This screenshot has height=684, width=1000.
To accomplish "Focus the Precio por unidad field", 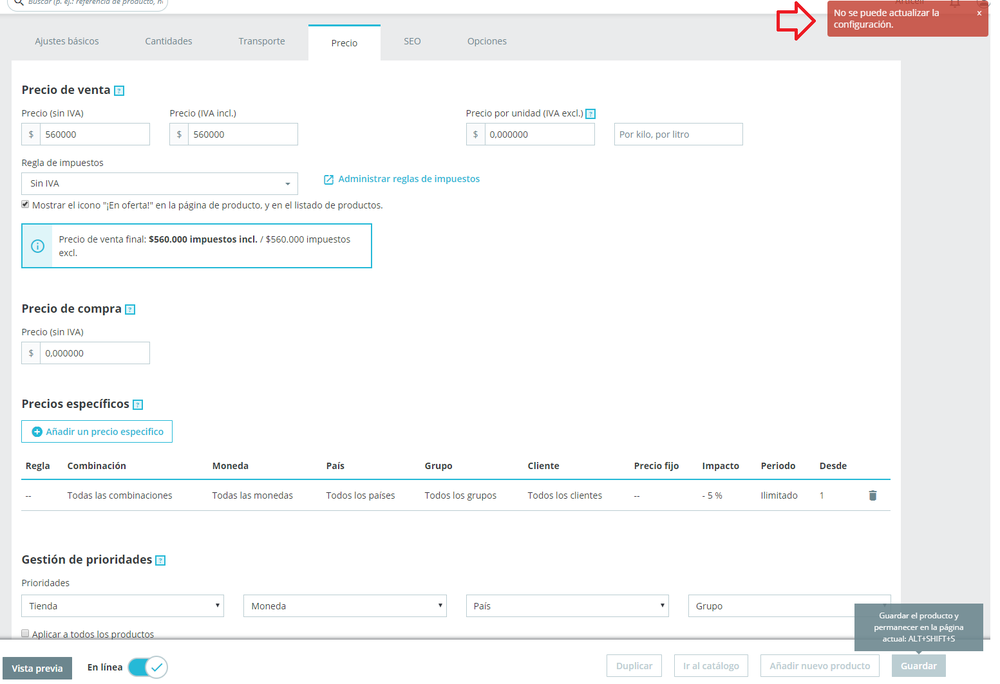I will 540,135.
